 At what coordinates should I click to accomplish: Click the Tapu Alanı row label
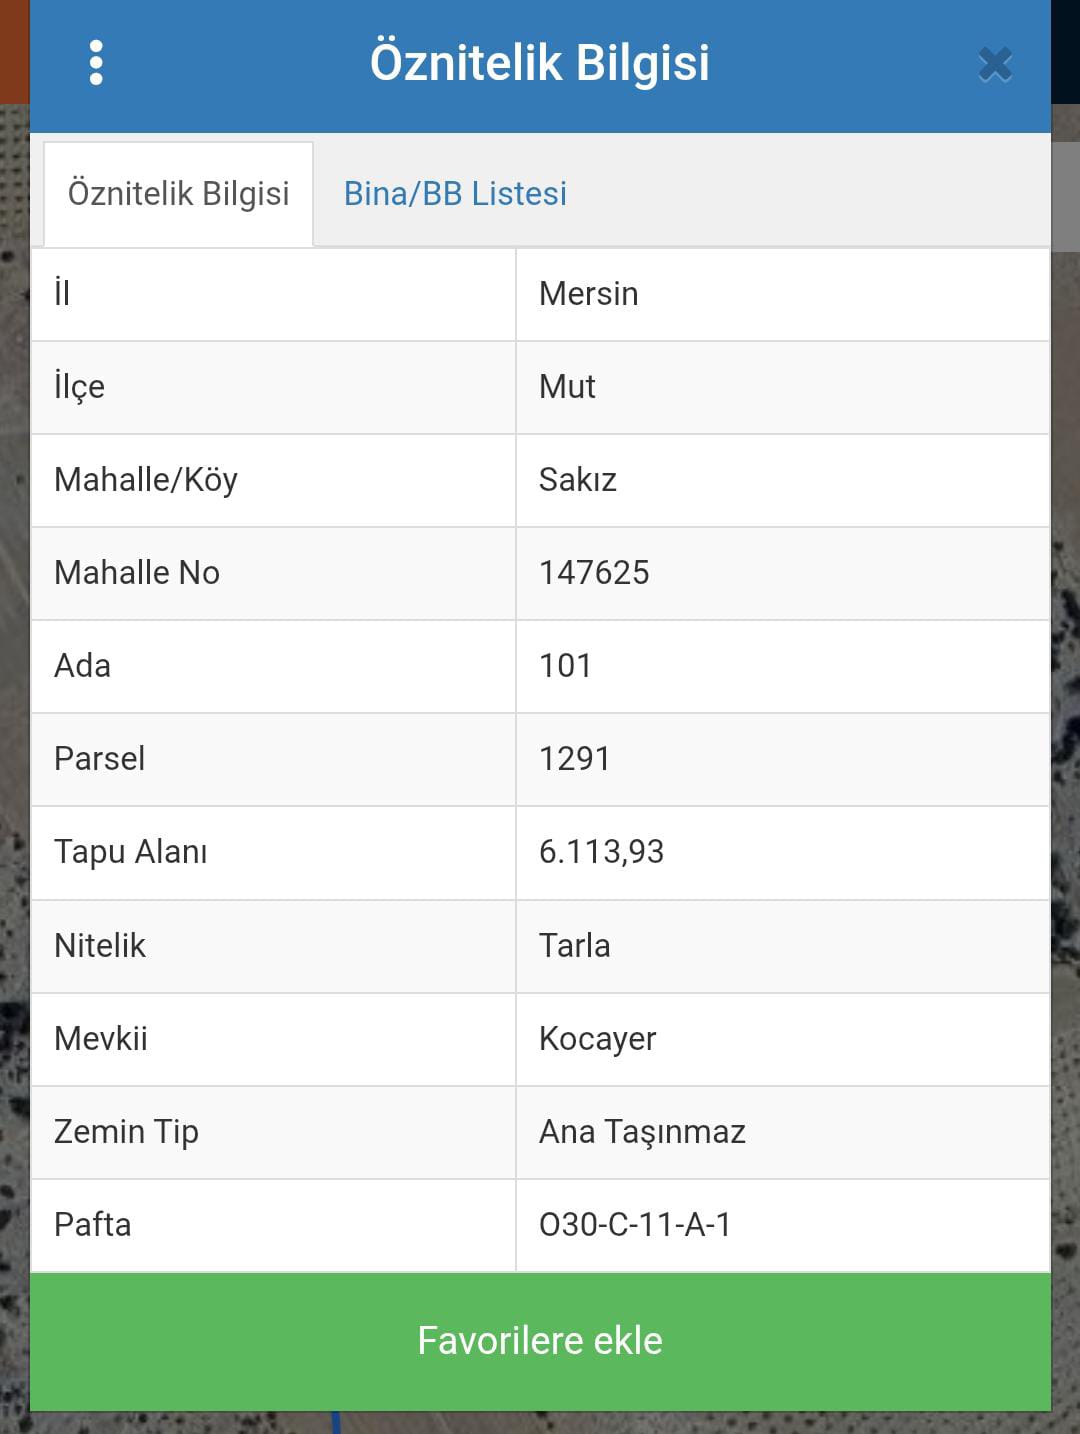131,852
